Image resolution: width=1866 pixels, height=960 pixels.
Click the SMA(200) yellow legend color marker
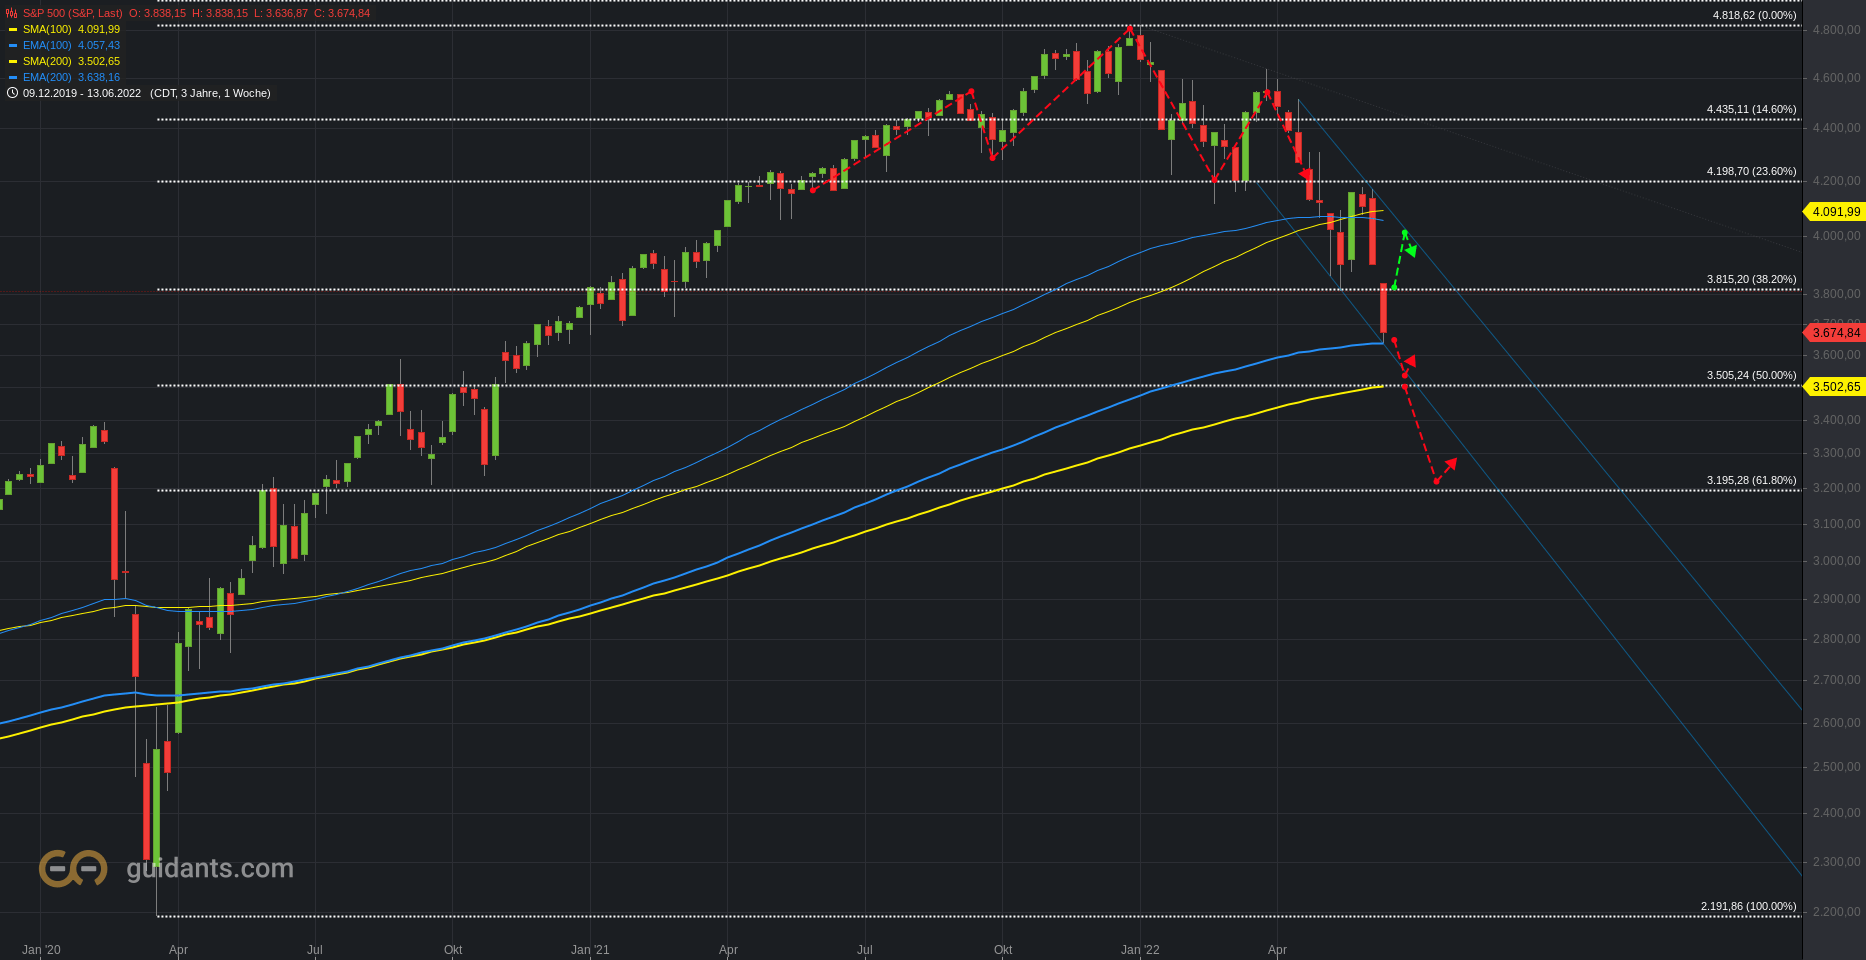[x=13, y=62]
